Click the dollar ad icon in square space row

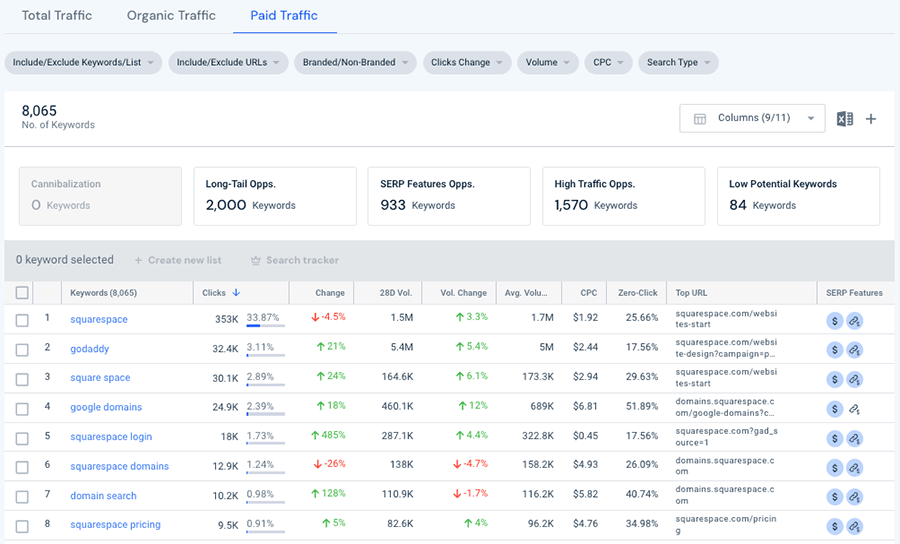tap(835, 379)
